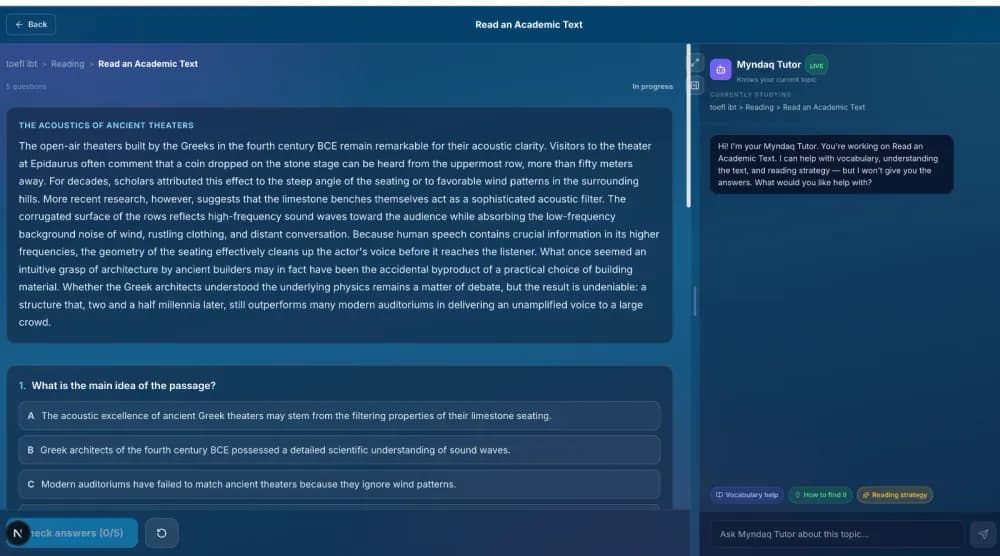Click question text What is the main idea

pyautogui.click(x=124, y=386)
